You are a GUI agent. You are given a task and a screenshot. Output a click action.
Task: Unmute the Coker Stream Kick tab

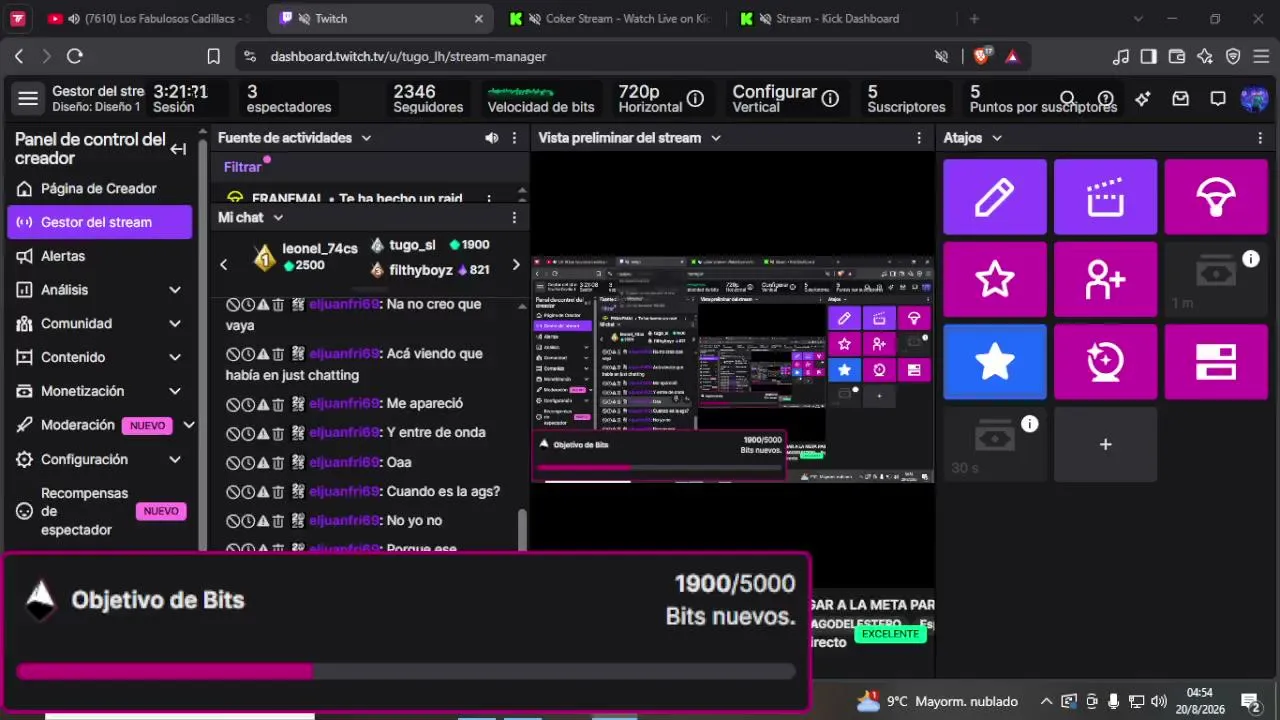pyautogui.click(x=537, y=18)
